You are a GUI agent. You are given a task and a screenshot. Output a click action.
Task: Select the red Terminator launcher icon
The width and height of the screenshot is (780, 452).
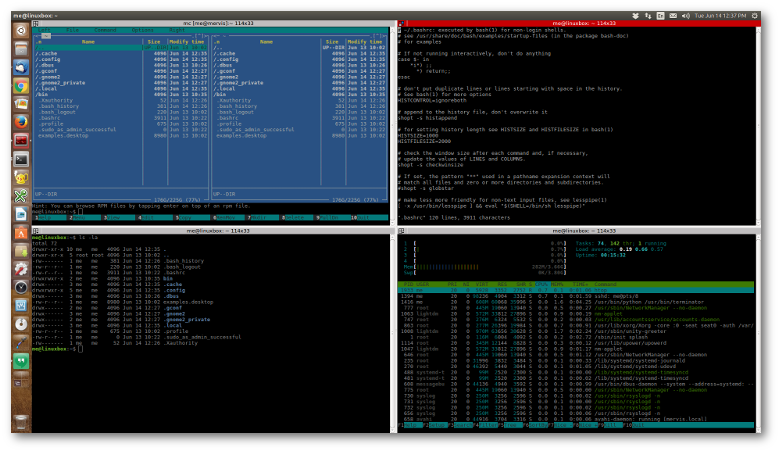click(x=21, y=141)
